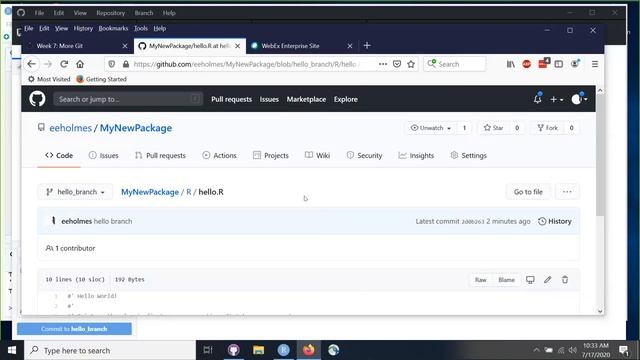
Task: Toggle the Firefox sidebar icon
Action: [559, 64]
